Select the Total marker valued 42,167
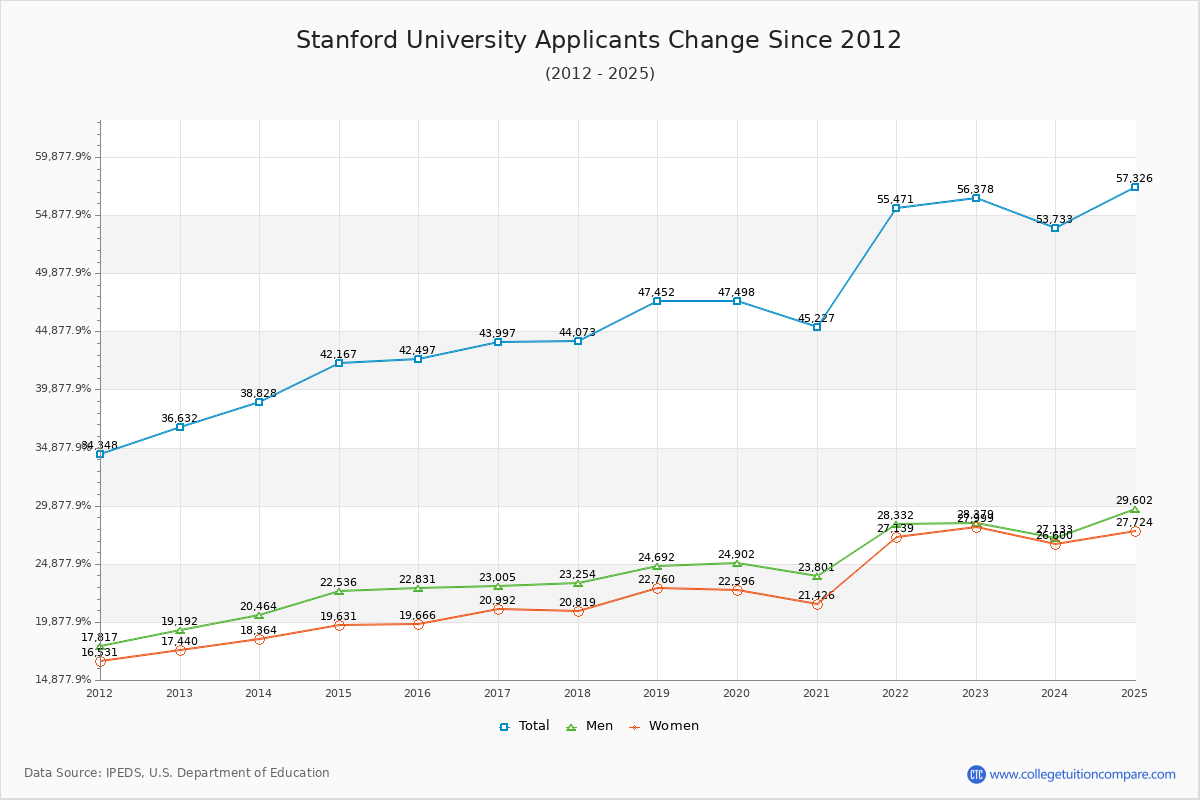Screen dimensions: 1200x800 point(339,363)
